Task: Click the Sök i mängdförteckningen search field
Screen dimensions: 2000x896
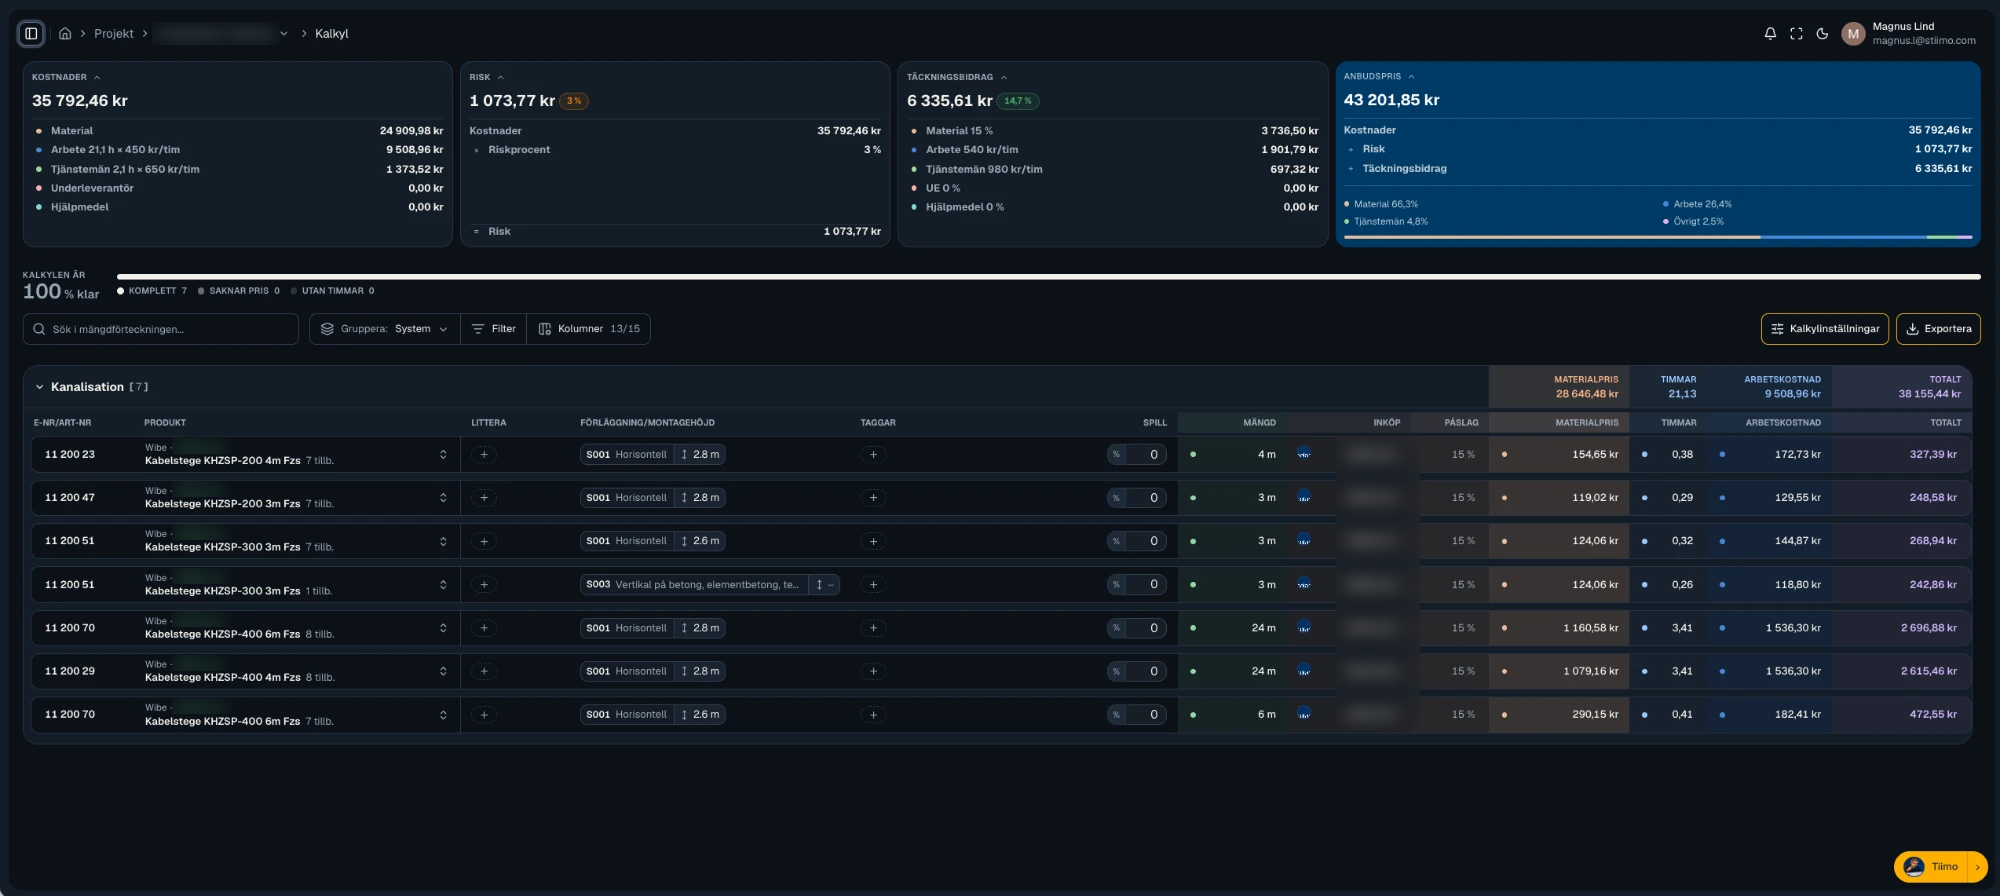Action: pyautogui.click(x=161, y=329)
